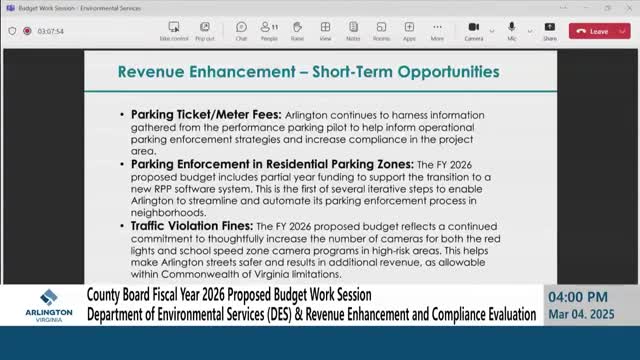
Task: Click the Arlington Virginia logo
Action: tap(49, 306)
